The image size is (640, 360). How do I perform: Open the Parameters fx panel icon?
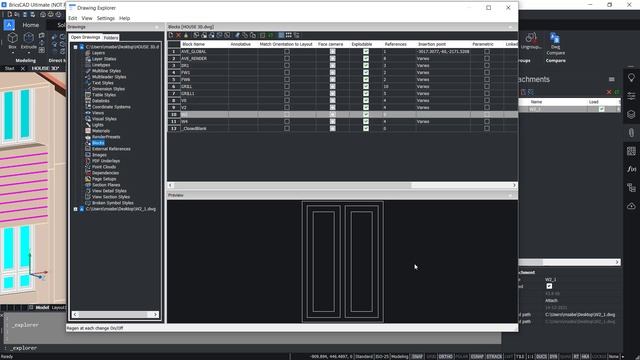click(631, 169)
